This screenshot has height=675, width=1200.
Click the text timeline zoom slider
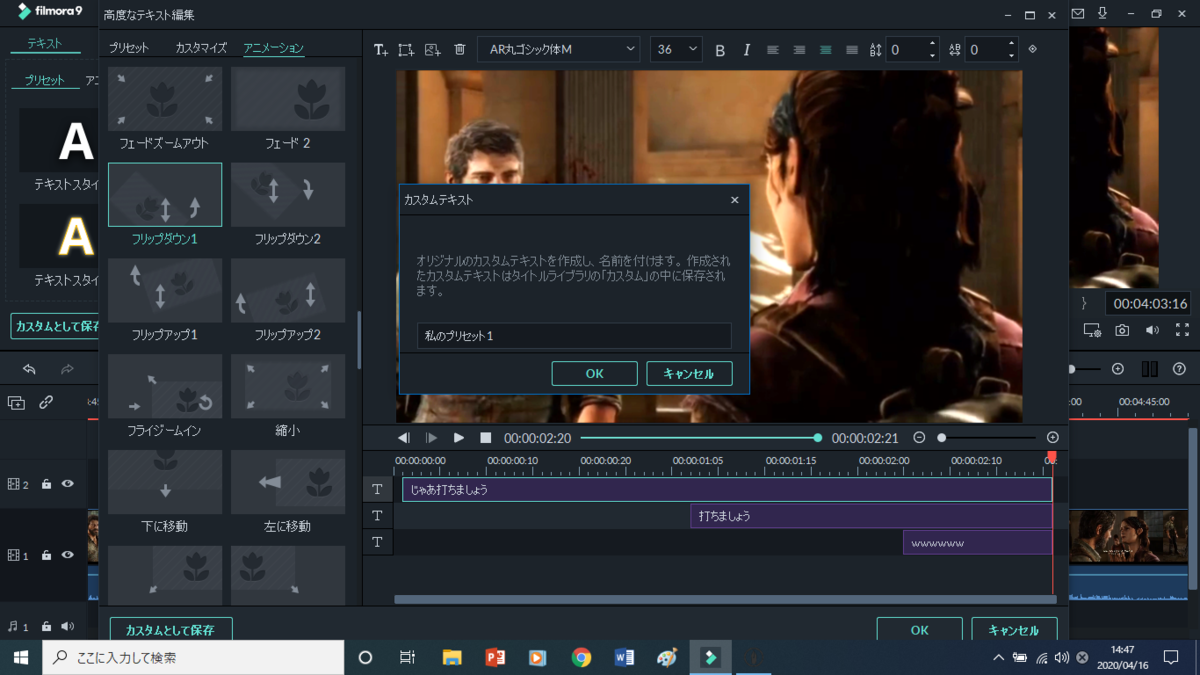pyautogui.click(x=988, y=438)
